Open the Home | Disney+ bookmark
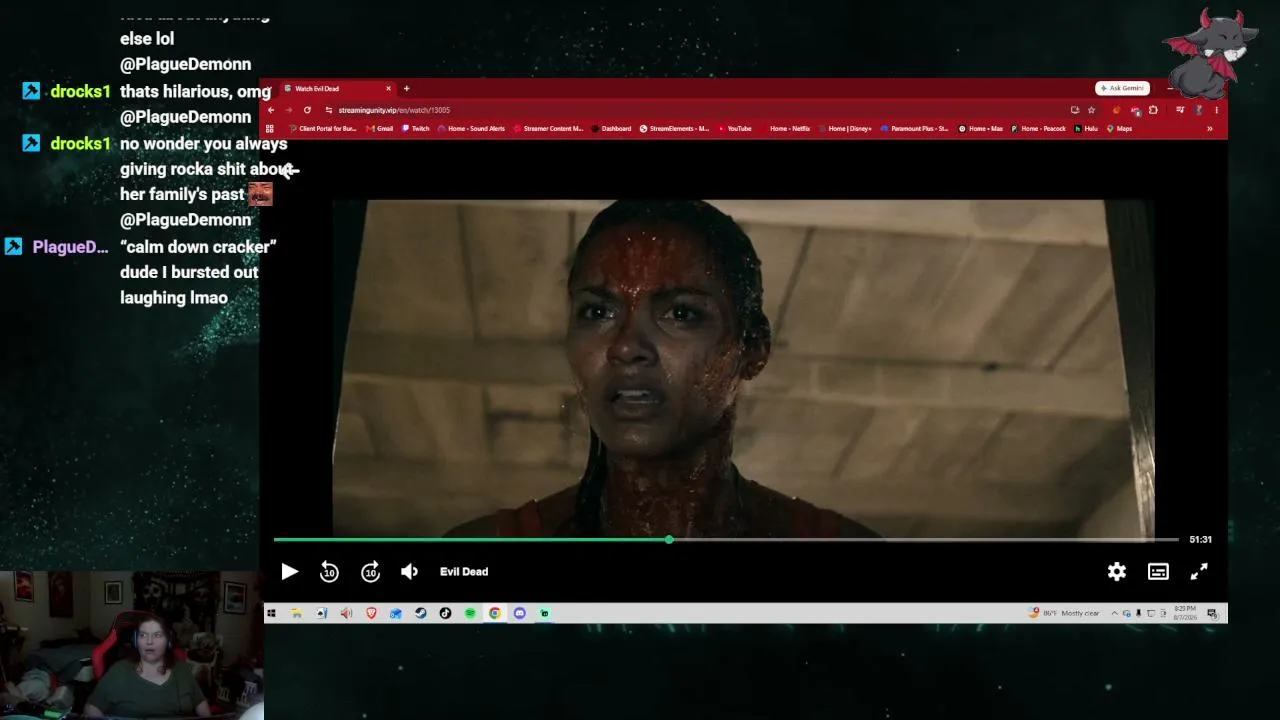Screen dimensions: 1280x720 (845, 129)
